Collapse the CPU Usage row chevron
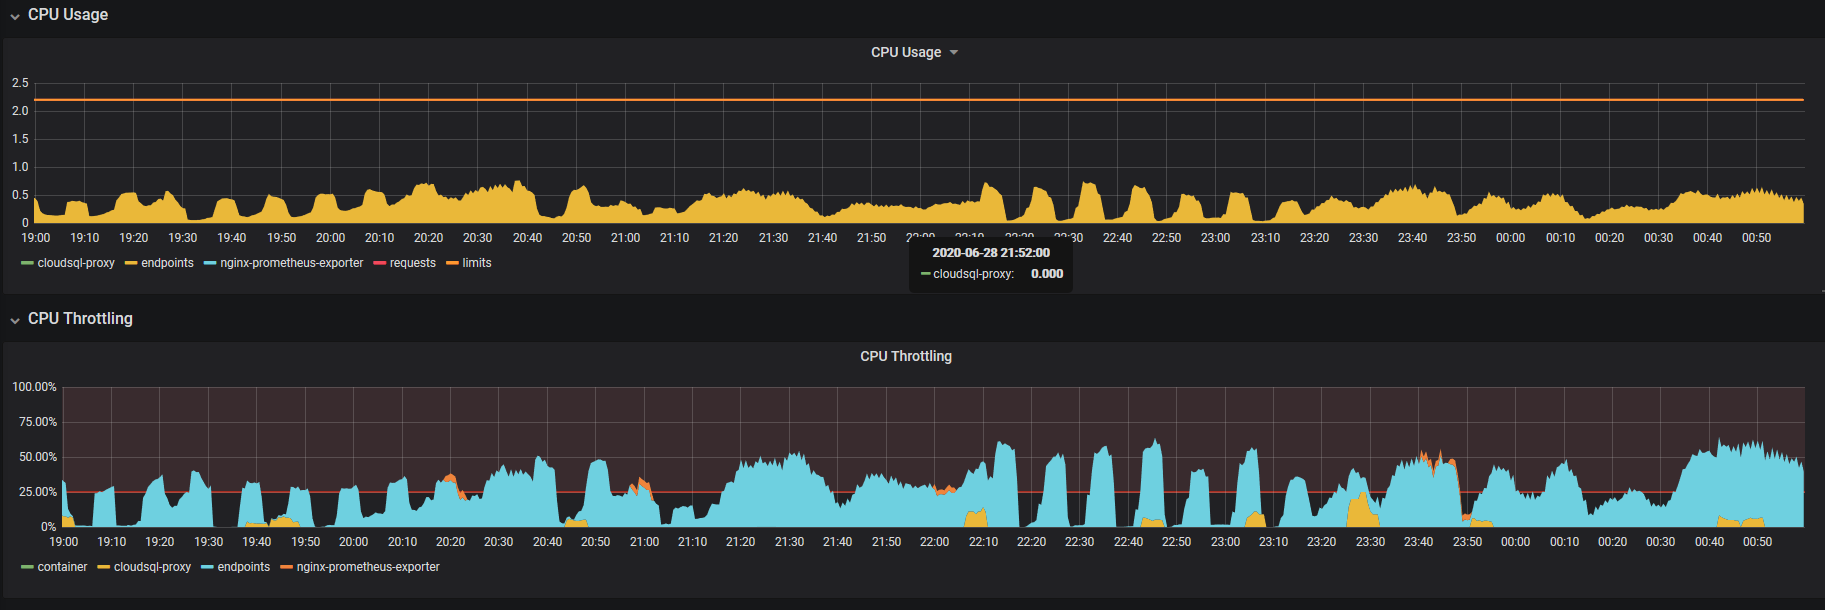 click(15, 16)
